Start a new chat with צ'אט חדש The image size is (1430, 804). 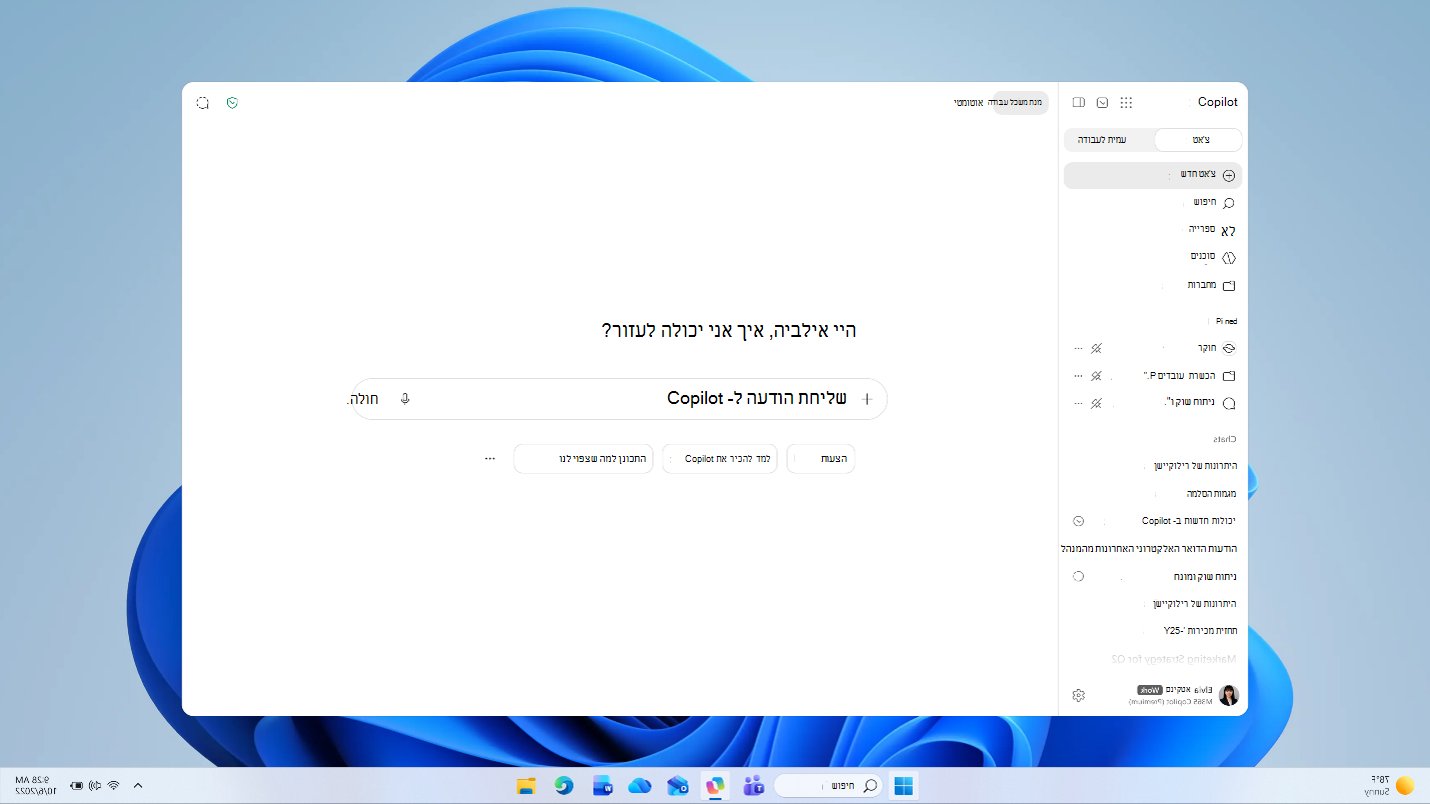(1153, 175)
